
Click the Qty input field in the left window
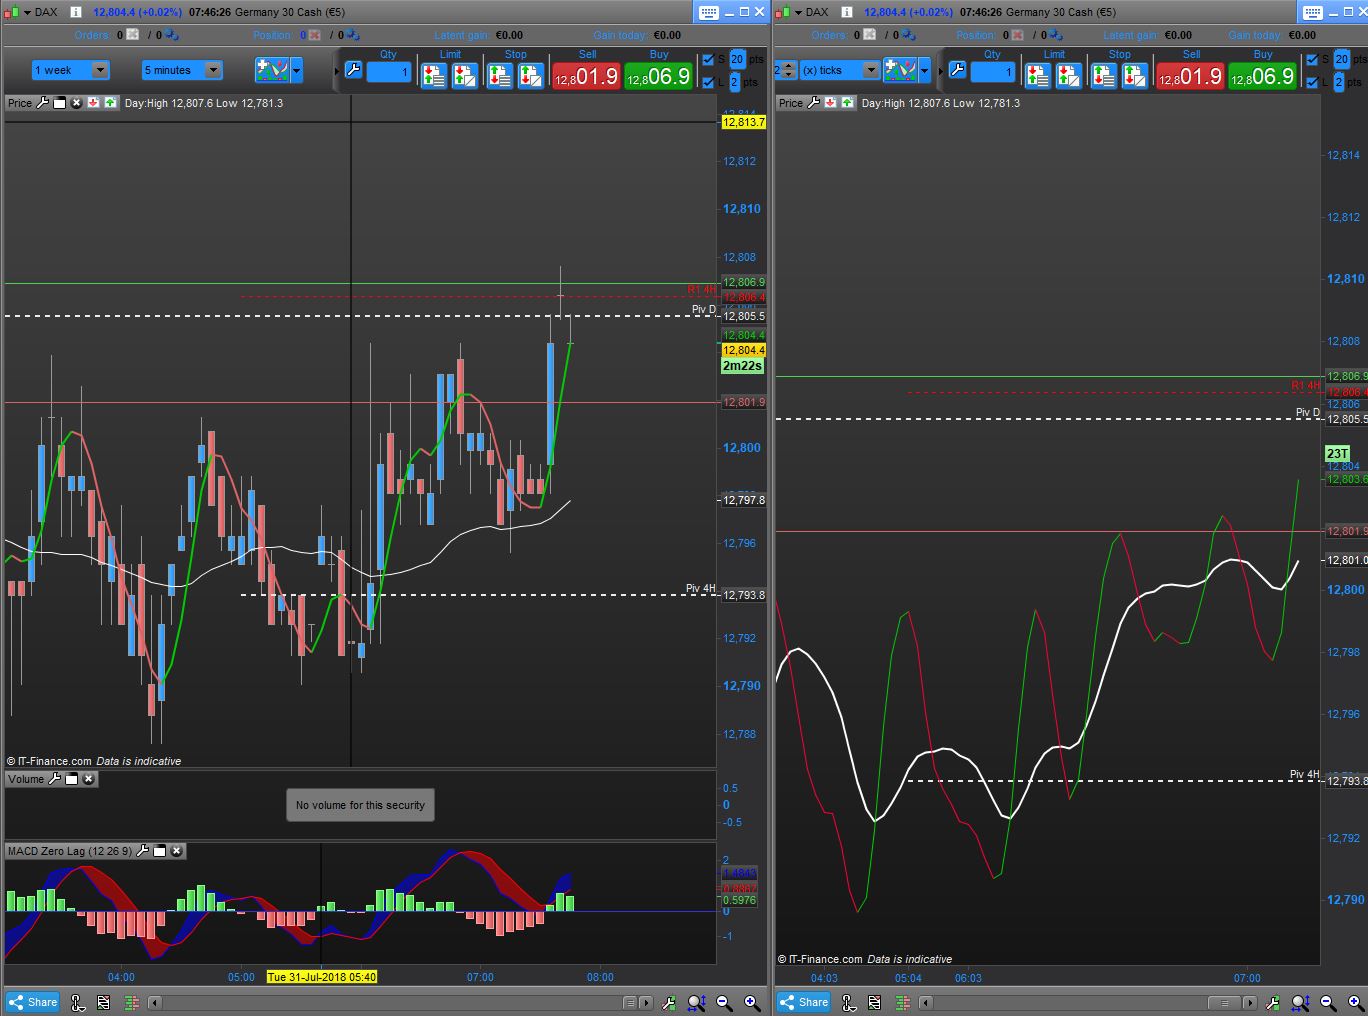389,72
